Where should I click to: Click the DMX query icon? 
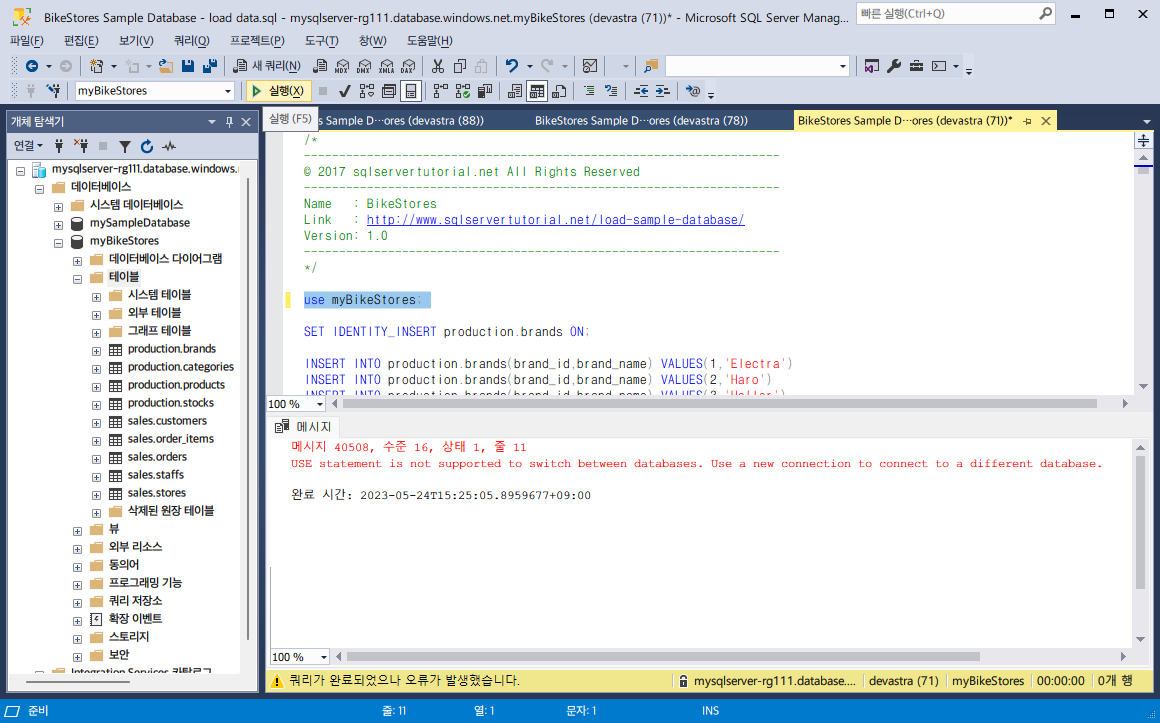pyautogui.click(x=364, y=67)
